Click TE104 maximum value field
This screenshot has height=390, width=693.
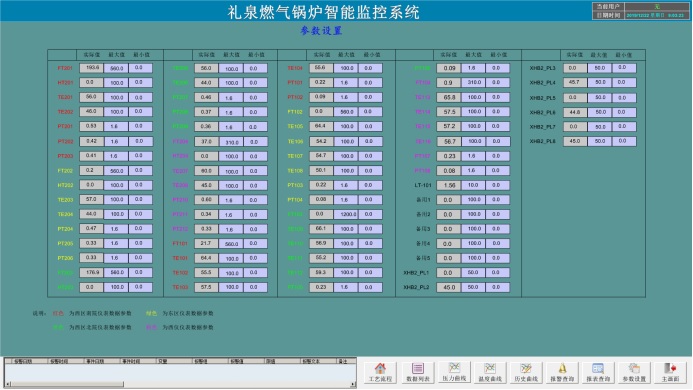coord(346,69)
